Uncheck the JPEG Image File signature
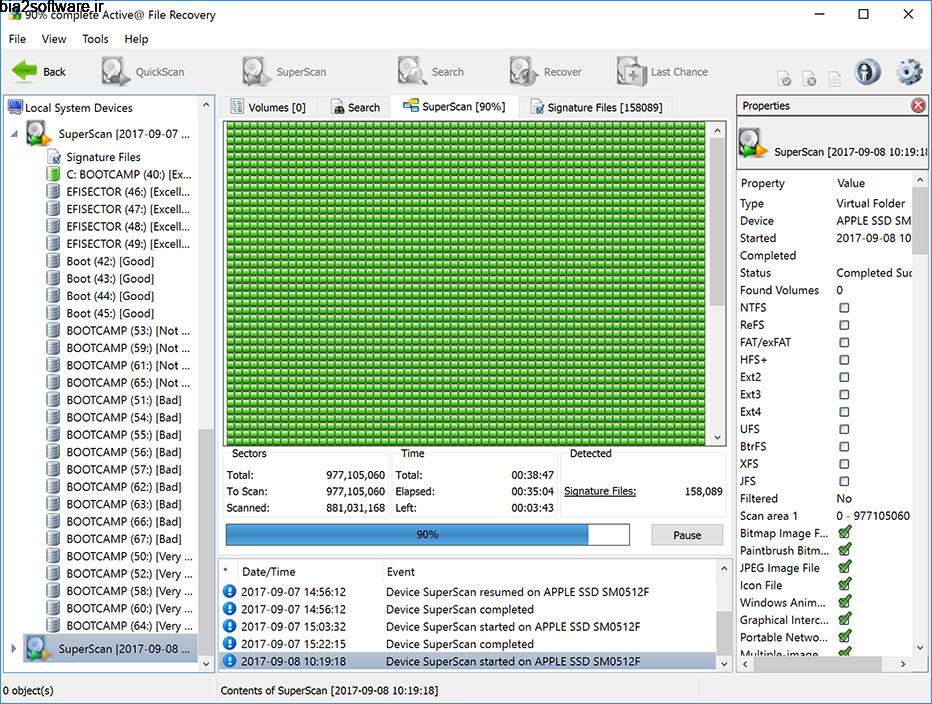Screen dimensions: 932x704 [846, 567]
